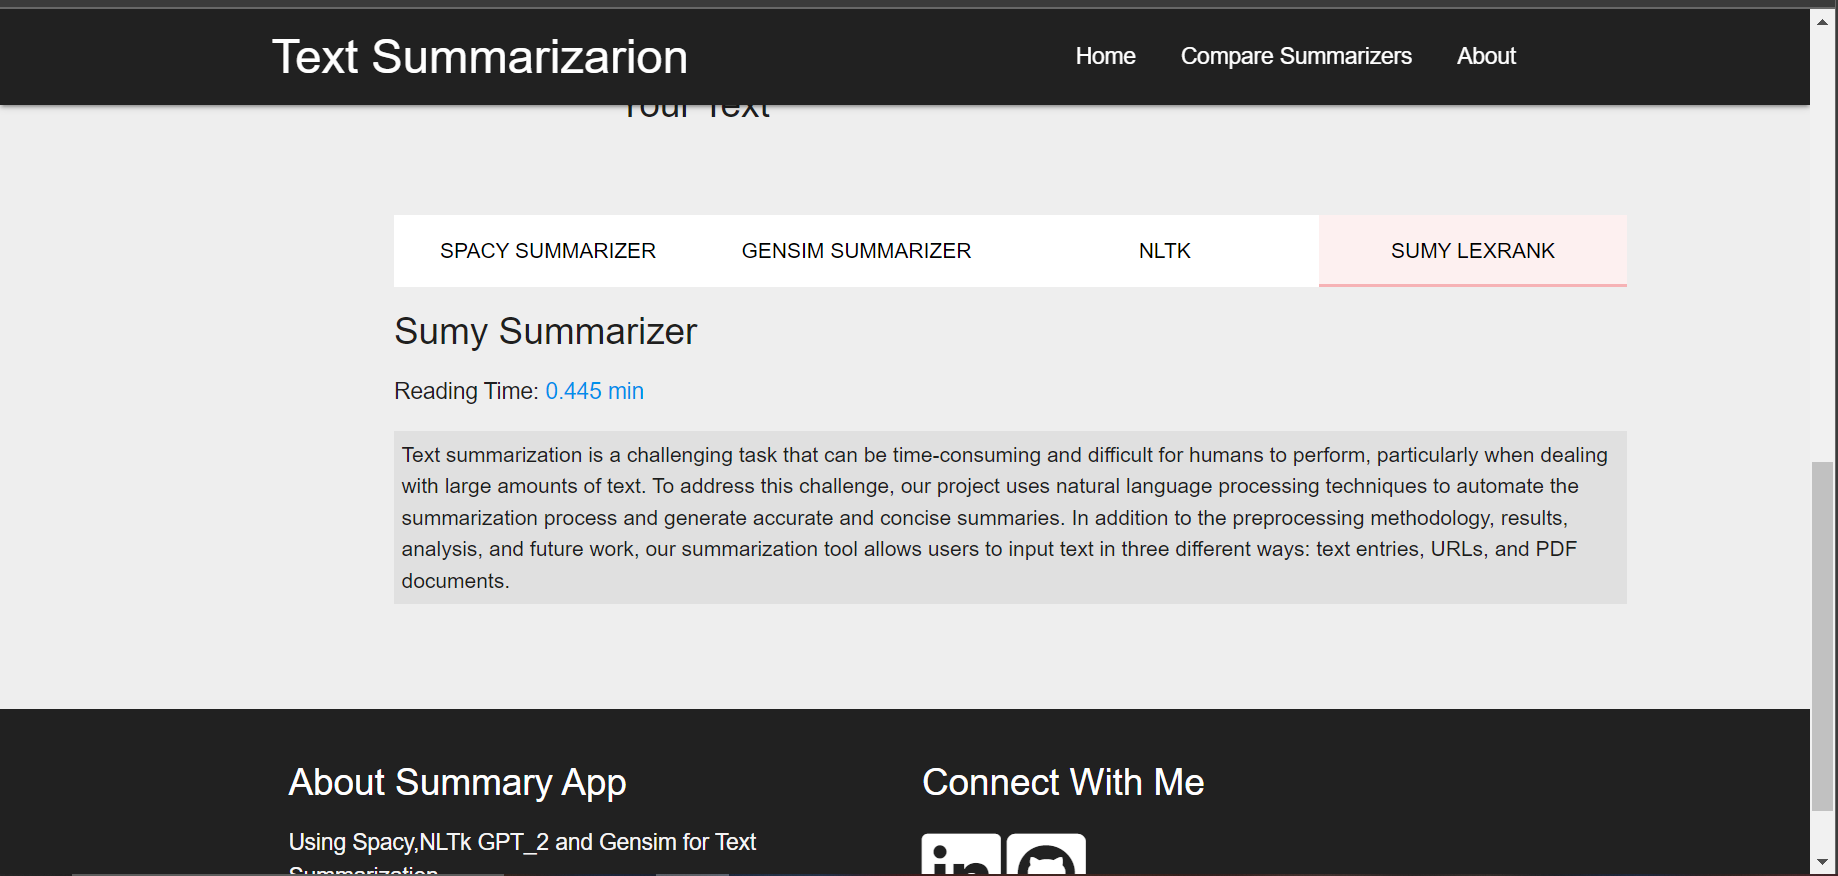This screenshot has width=1838, height=876.
Task: Click the summary paragraph starting 'Text summarization is'
Action: click(1010, 517)
